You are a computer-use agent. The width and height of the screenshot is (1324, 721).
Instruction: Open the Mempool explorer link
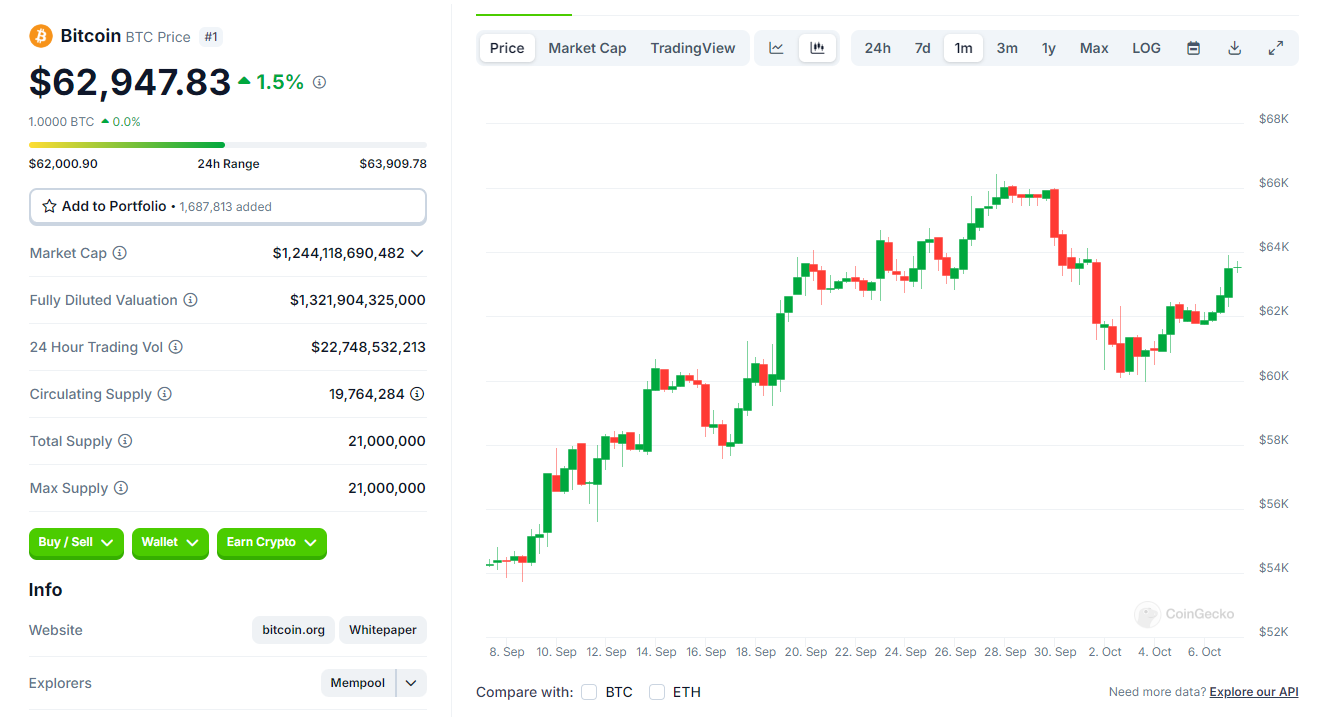[x=358, y=683]
